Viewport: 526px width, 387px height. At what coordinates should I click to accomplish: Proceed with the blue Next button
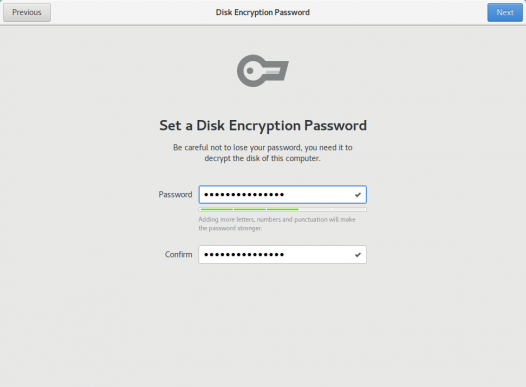click(x=505, y=12)
